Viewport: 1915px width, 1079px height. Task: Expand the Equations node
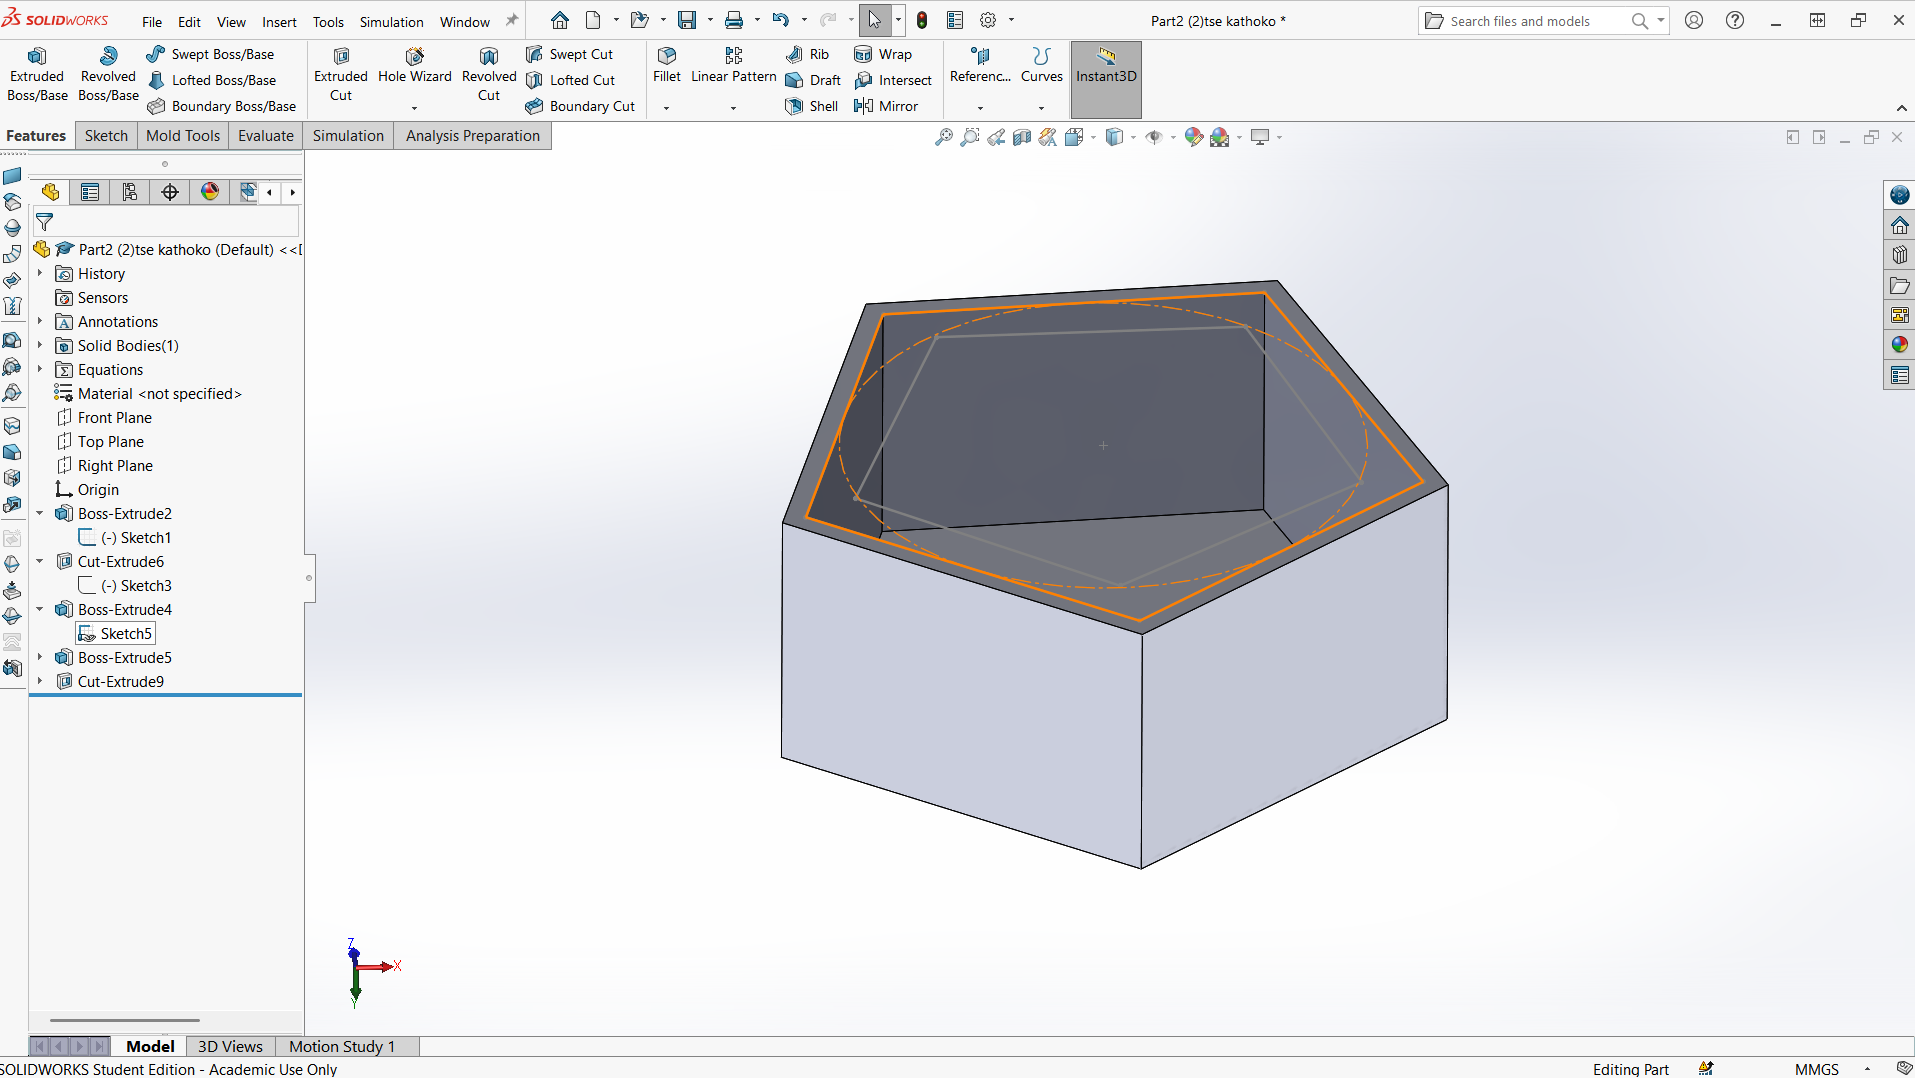[x=40, y=369]
